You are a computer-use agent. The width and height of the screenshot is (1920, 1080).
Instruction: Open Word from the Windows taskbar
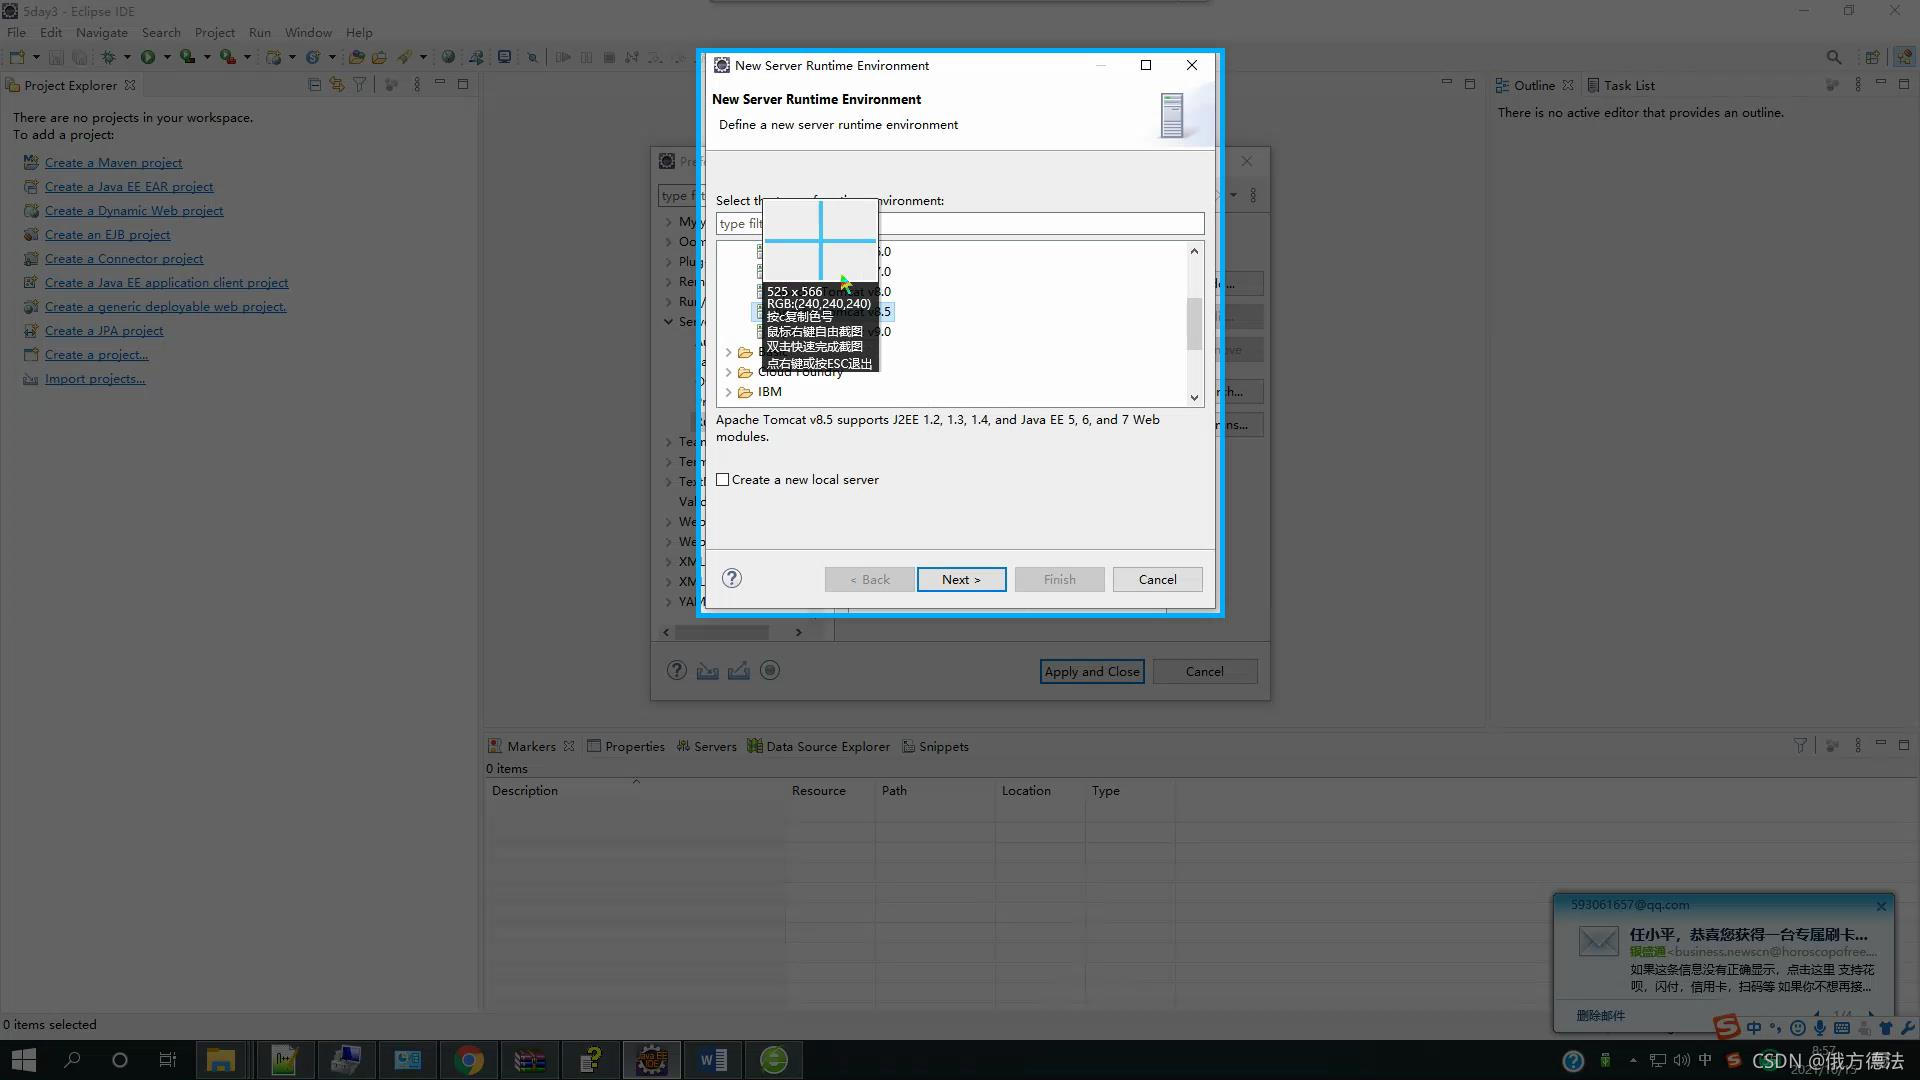713,1060
